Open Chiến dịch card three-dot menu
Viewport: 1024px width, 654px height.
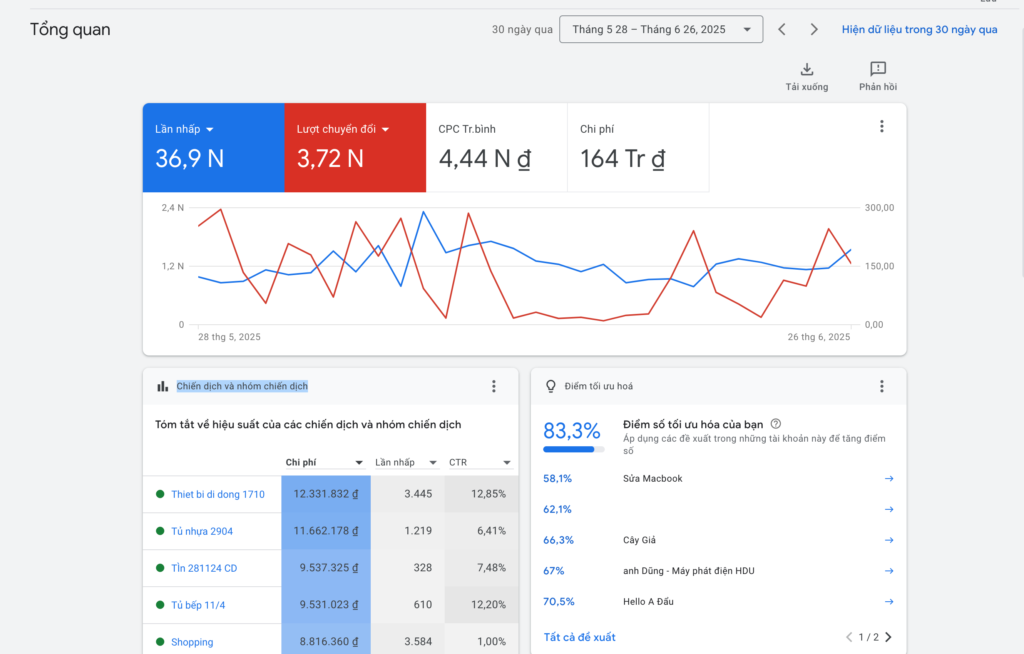(494, 386)
